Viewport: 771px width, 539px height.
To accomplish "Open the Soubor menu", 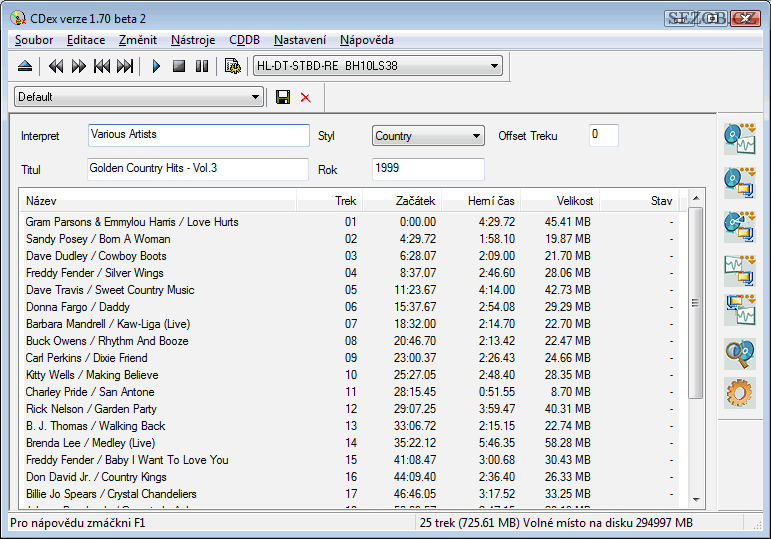I will (x=34, y=40).
